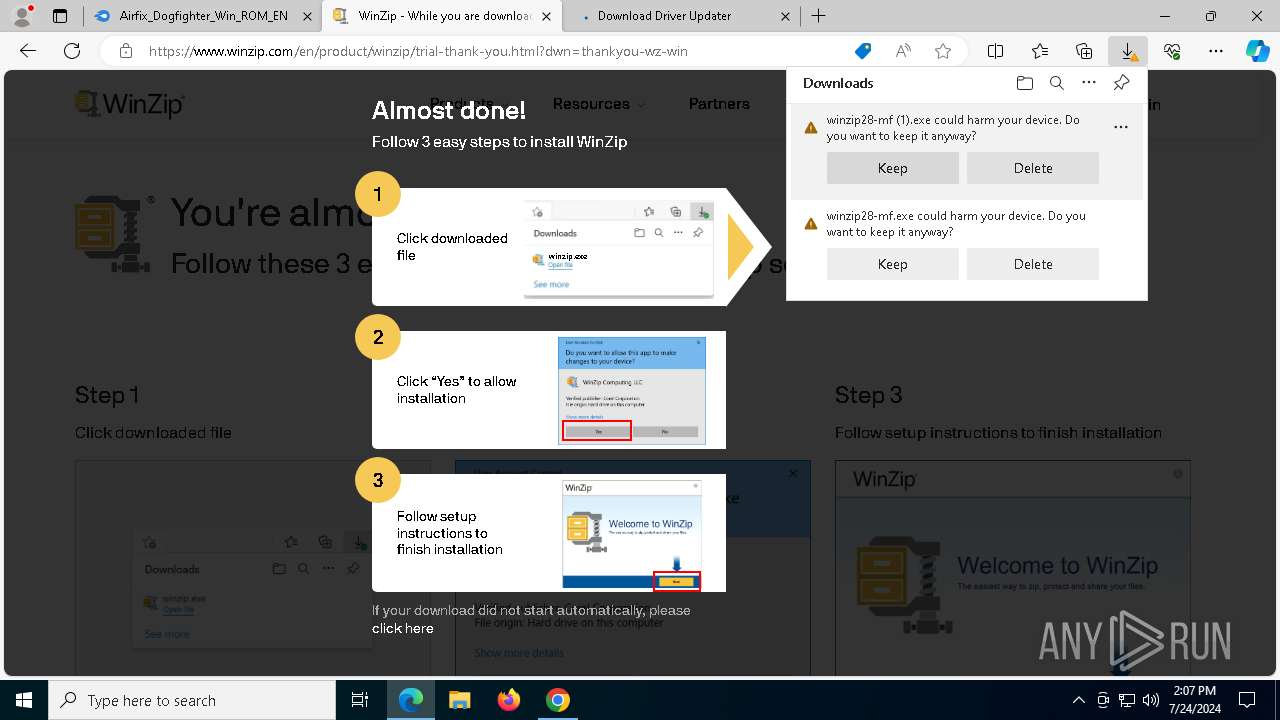Open the profile avatar icon

pyautogui.click(x=22, y=16)
